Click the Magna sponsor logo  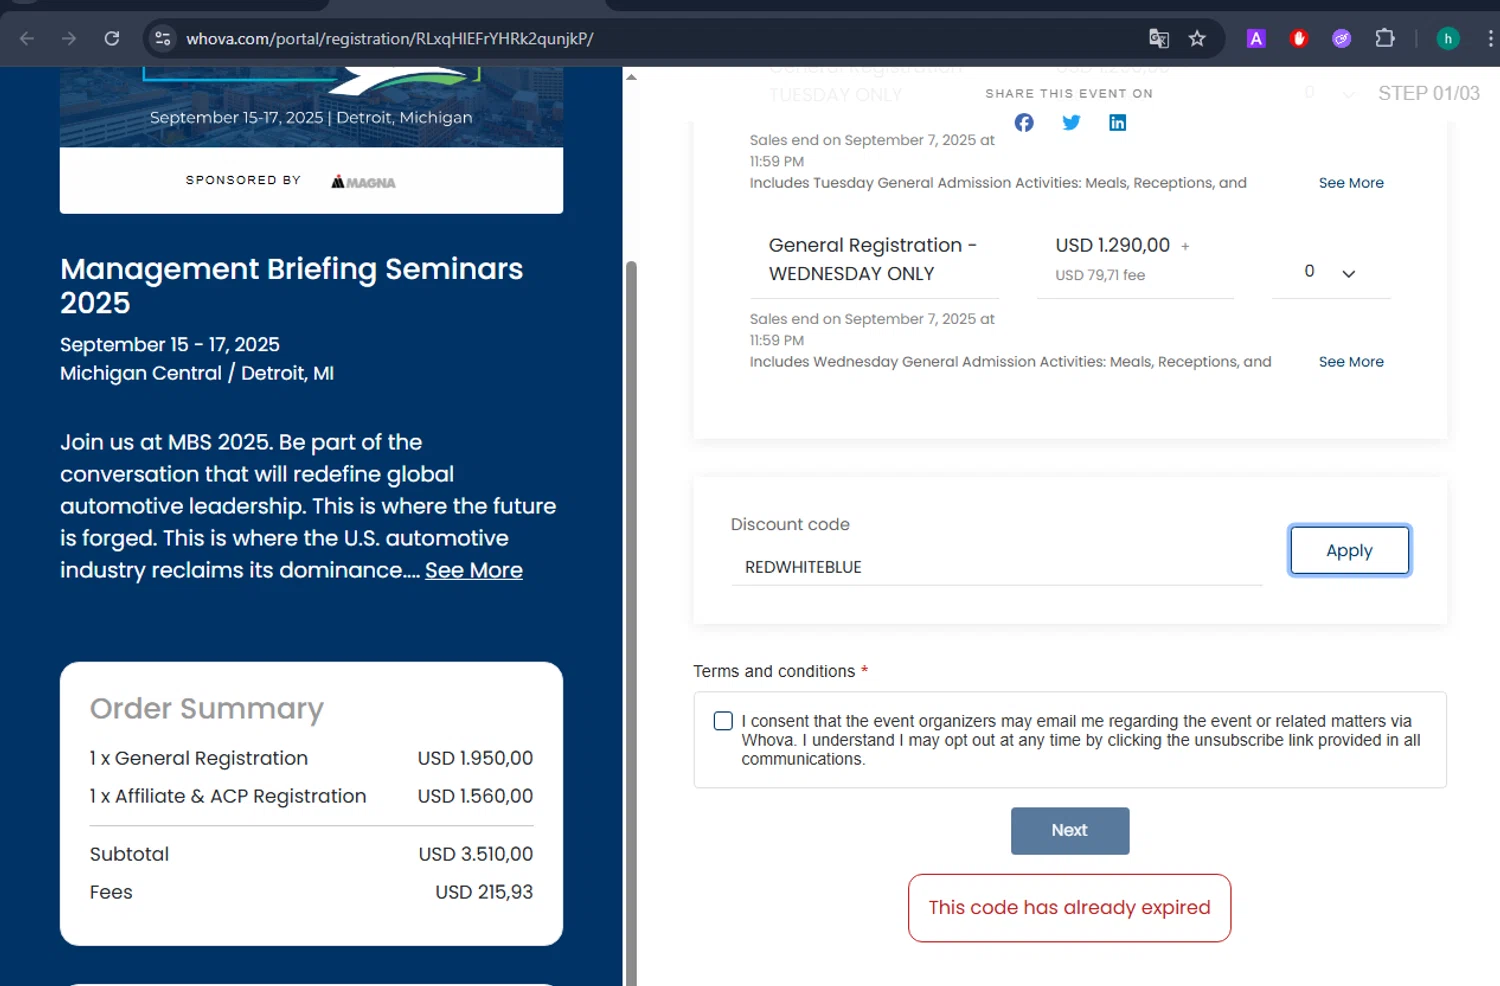click(x=363, y=182)
